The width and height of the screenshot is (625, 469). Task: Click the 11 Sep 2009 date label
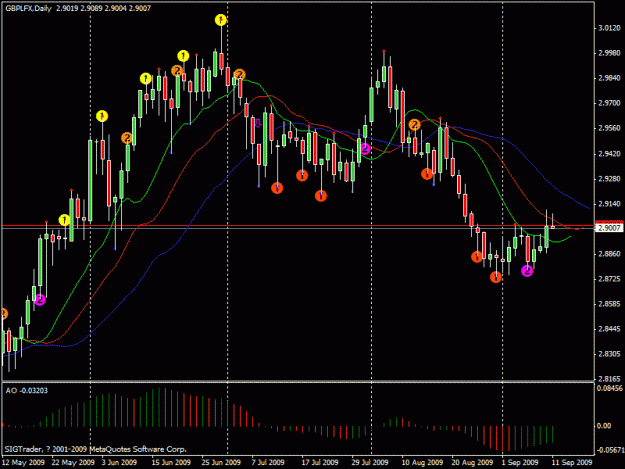tap(572, 462)
